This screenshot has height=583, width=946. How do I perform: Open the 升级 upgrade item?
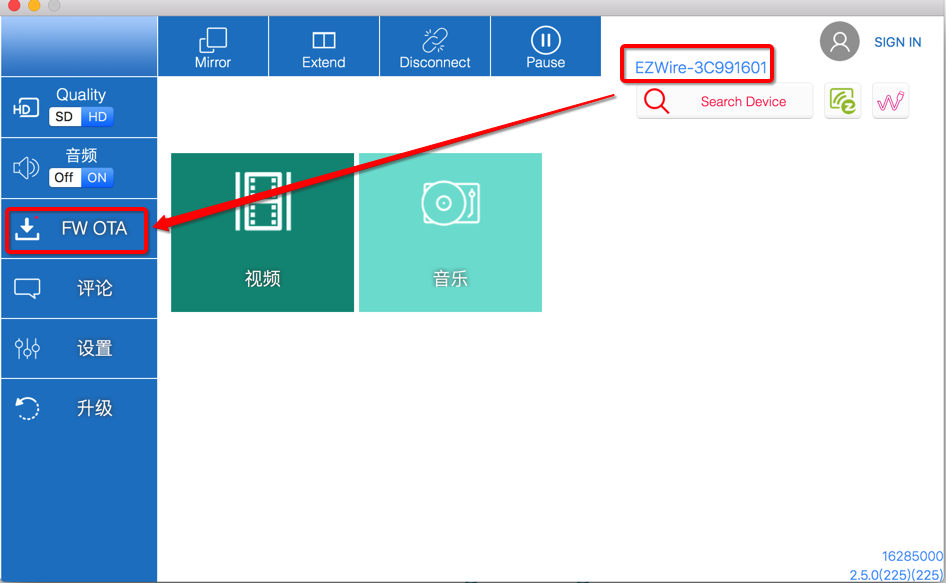78,409
